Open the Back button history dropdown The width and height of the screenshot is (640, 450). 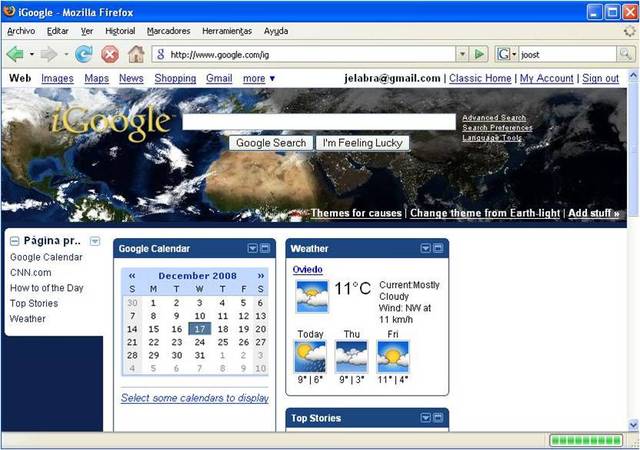tap(31, 54)
